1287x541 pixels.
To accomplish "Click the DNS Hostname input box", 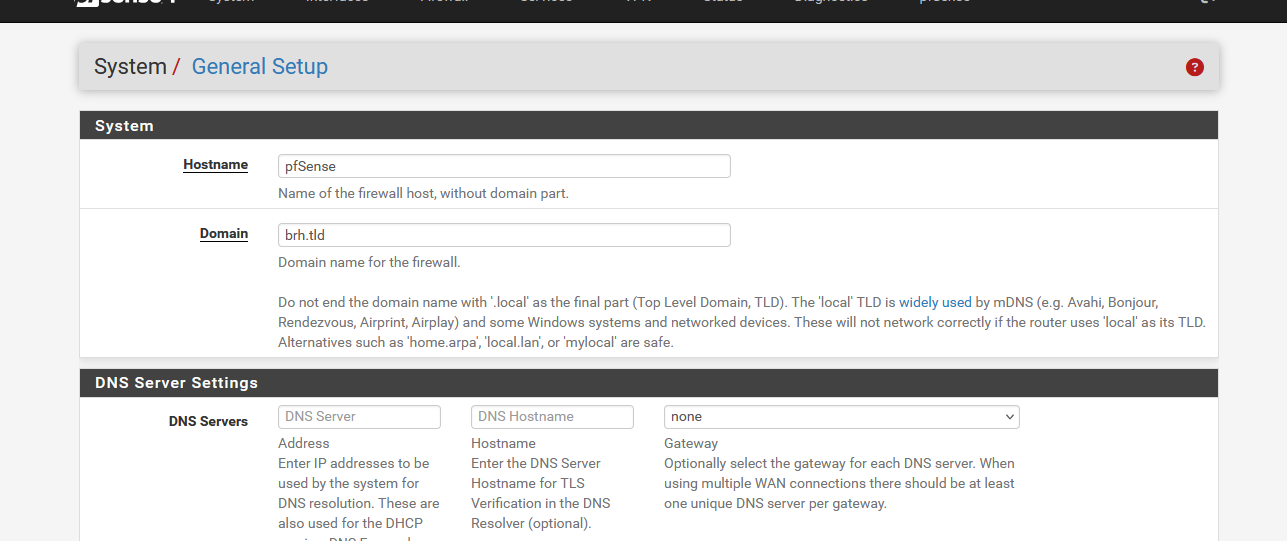I will [552, 417].
